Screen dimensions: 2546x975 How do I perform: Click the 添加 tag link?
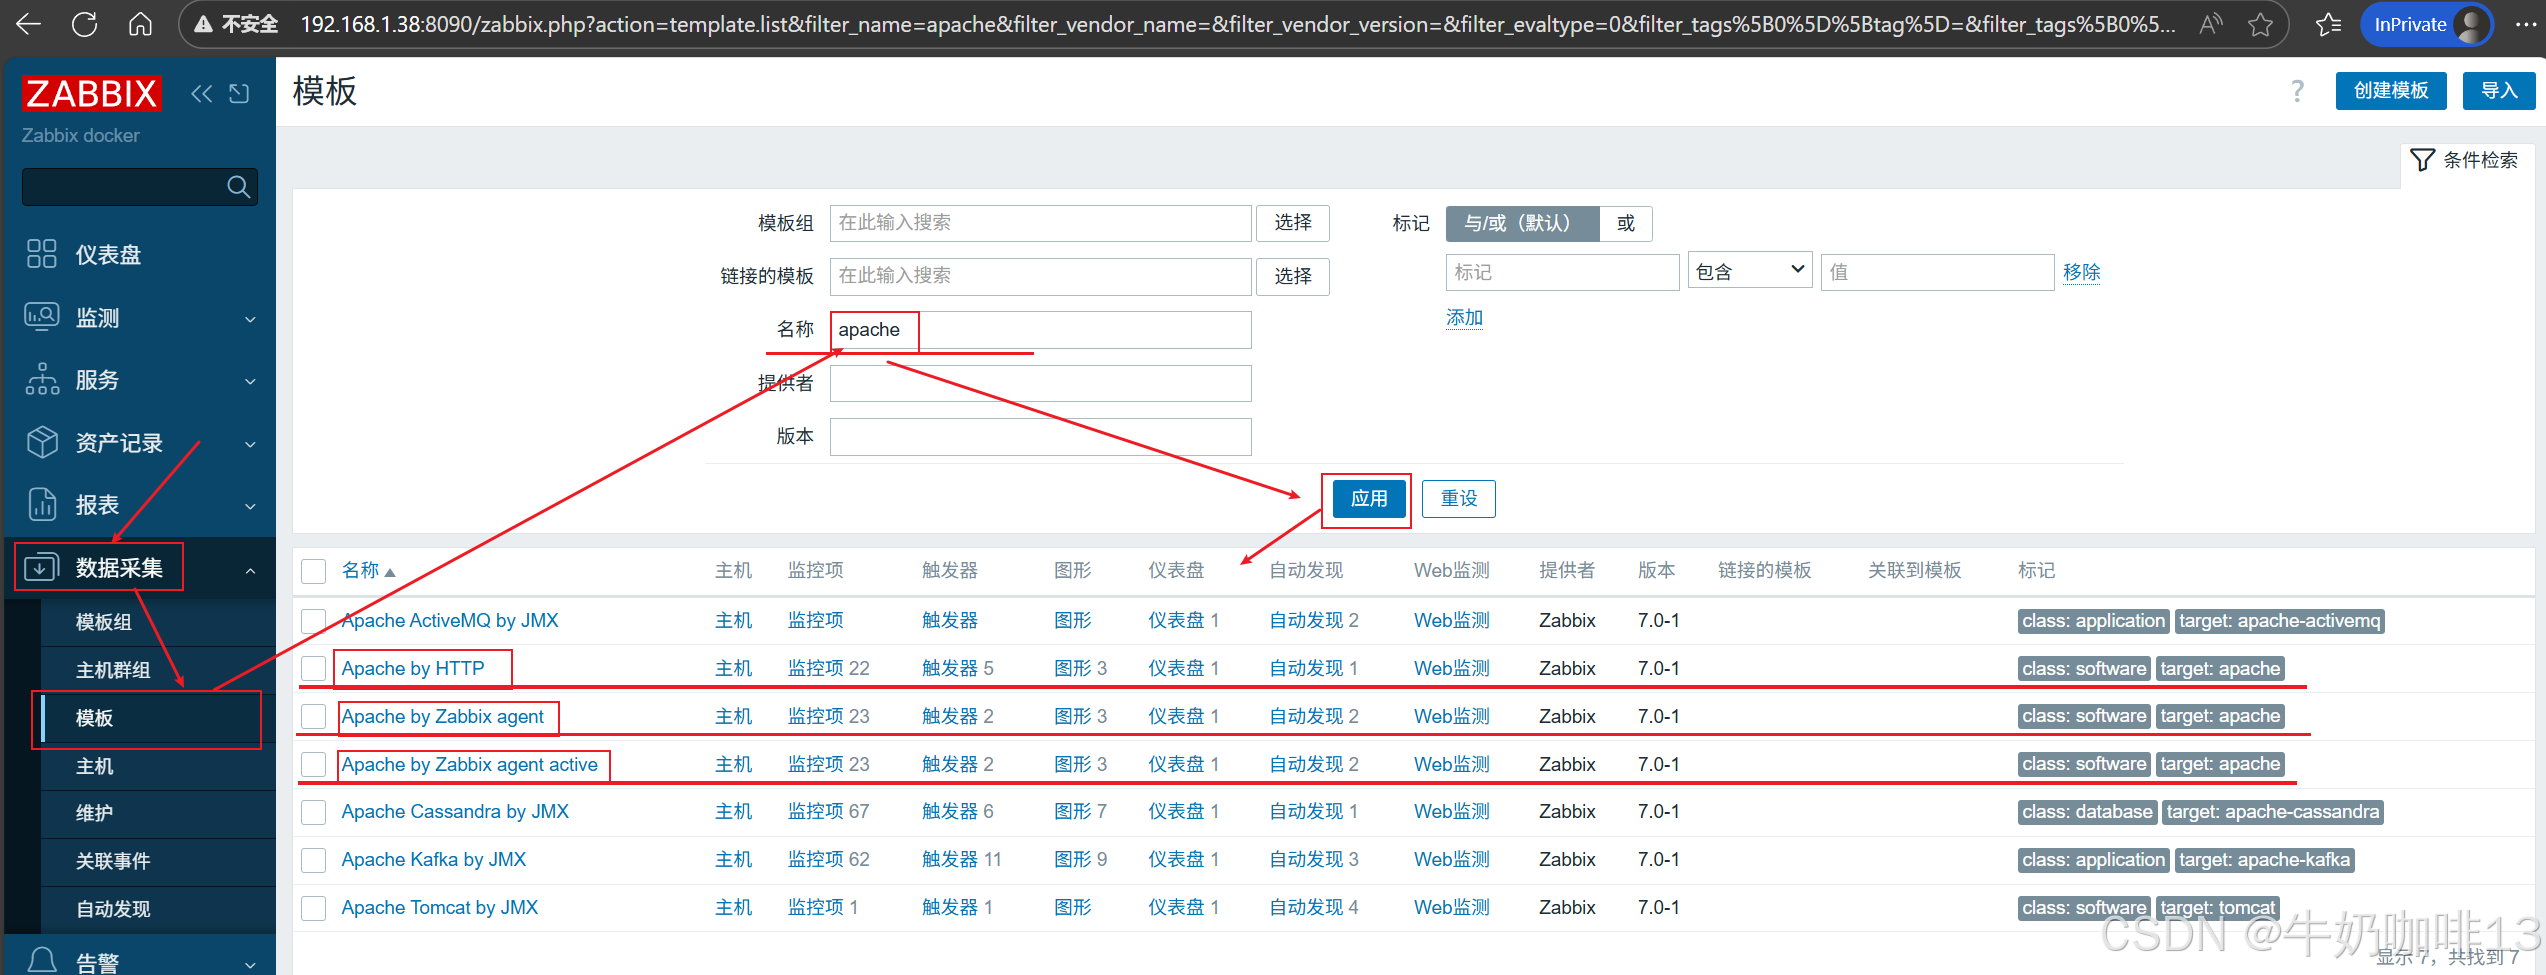click(x=1464, y=318)
